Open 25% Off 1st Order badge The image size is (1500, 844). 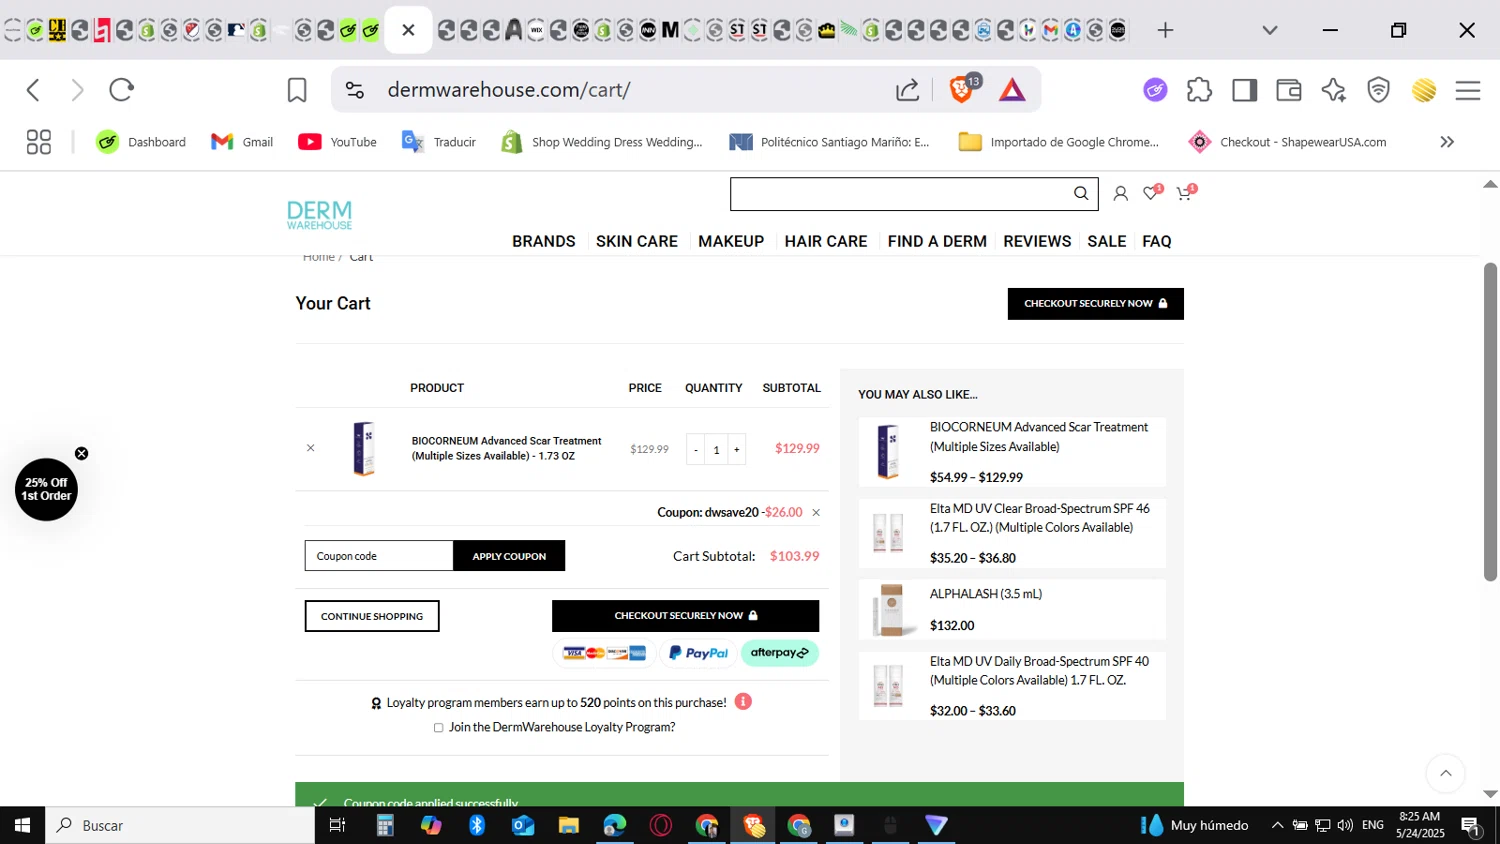coord(46,489)
